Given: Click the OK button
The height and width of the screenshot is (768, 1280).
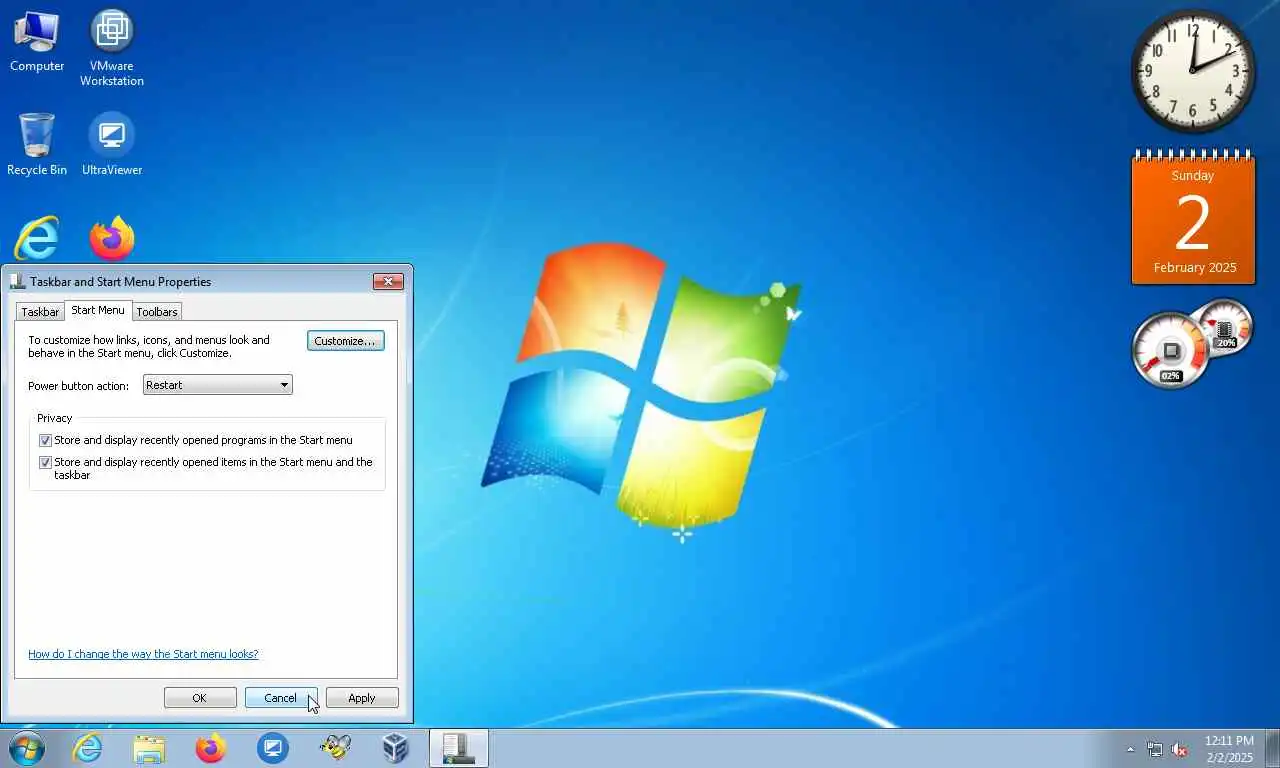Looking at the screenshot, I should click(x=200, y=698).
